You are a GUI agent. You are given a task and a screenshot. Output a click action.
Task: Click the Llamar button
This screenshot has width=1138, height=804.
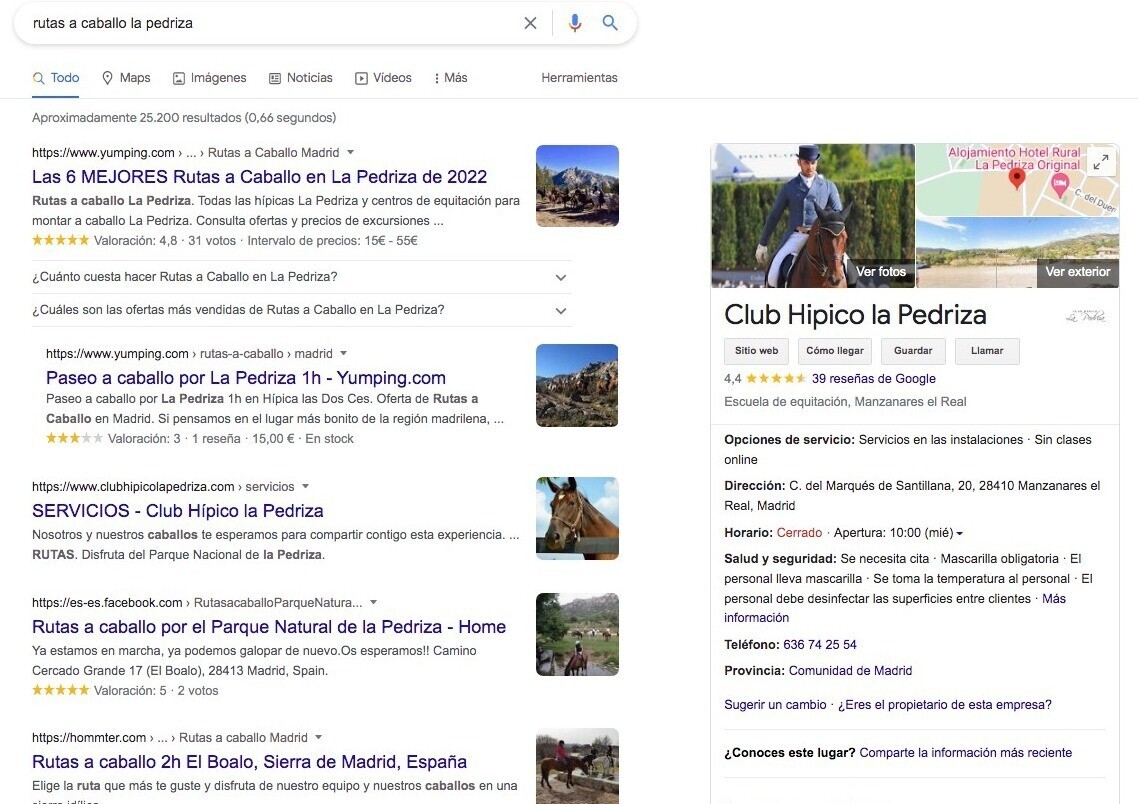(987, 350)
